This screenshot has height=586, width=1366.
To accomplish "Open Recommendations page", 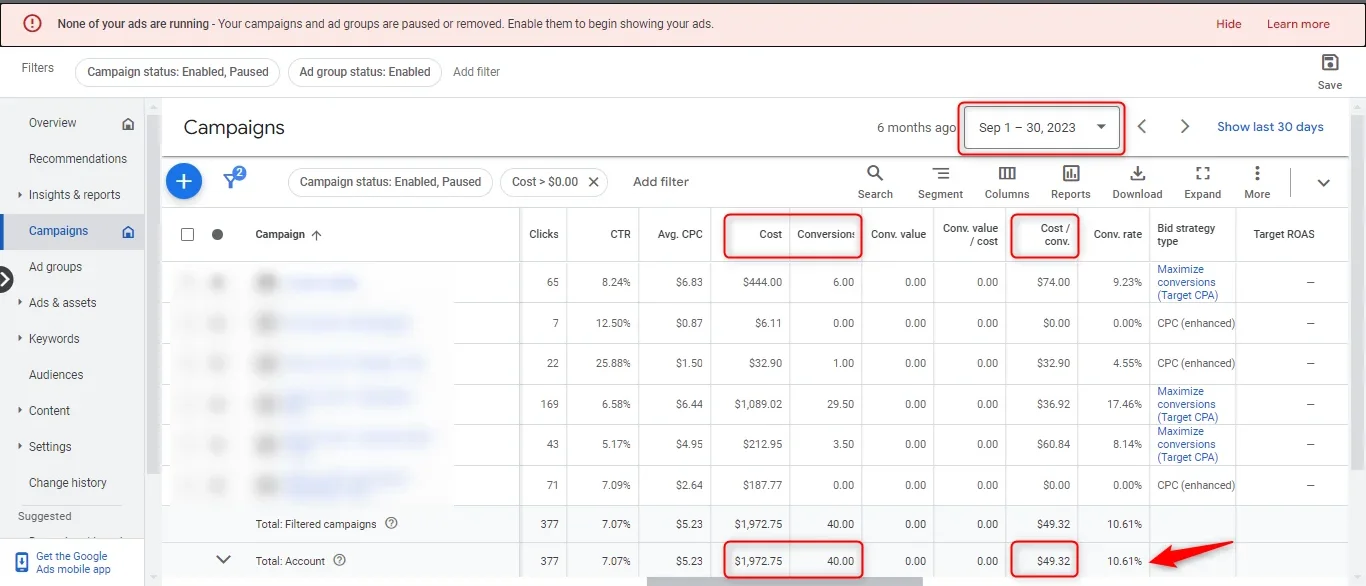I will pos(77,159).
